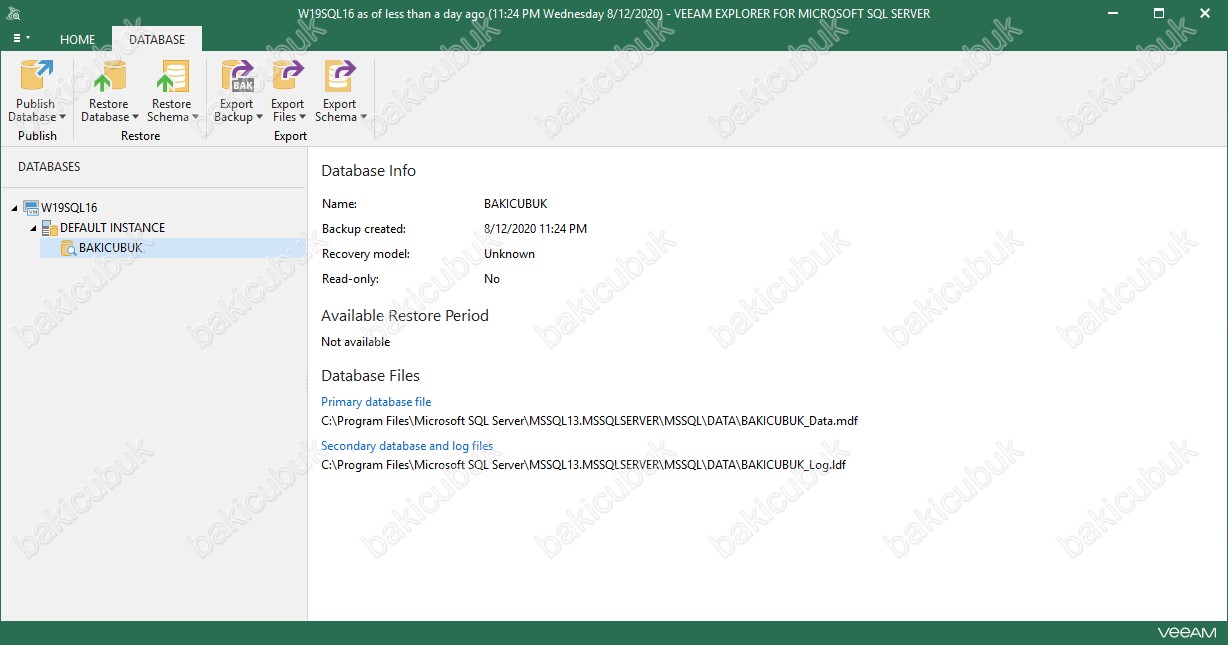Click the Read-only value No
The width and height of the screenshot is (1228, 645).
pyautogui.click(x=492, y=279)
